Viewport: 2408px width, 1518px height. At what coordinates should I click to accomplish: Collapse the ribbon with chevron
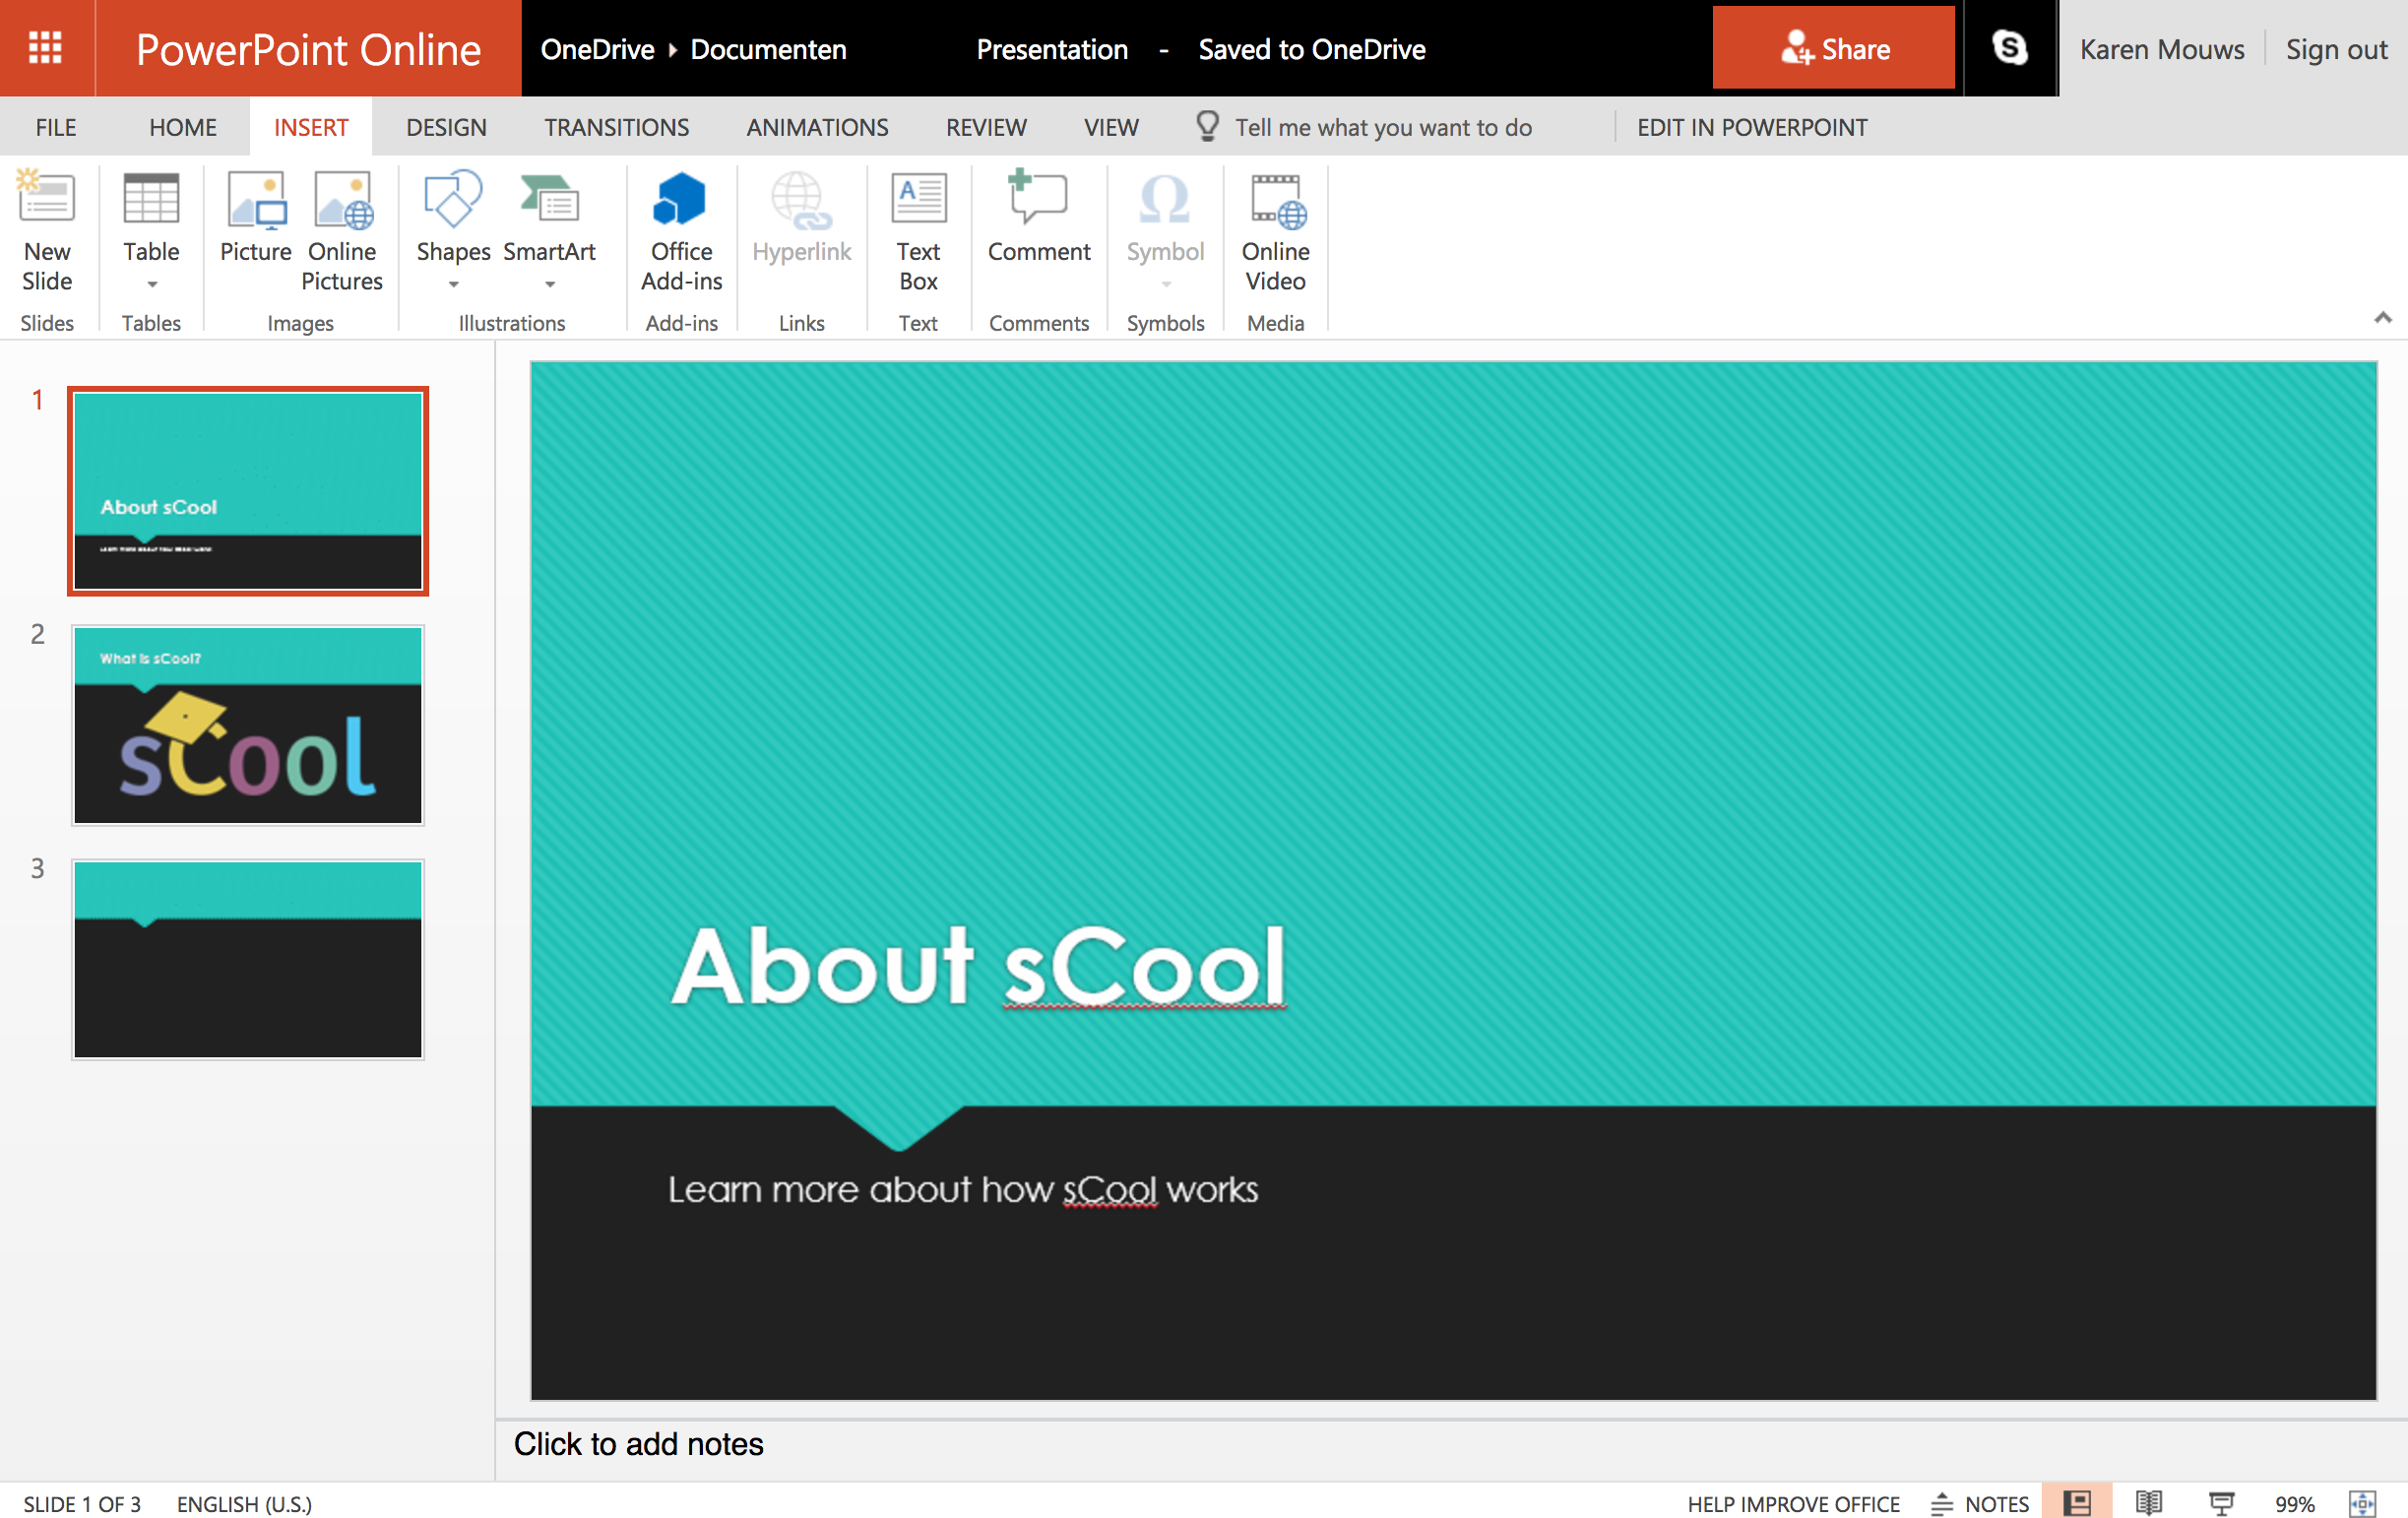click(2382, 318)
